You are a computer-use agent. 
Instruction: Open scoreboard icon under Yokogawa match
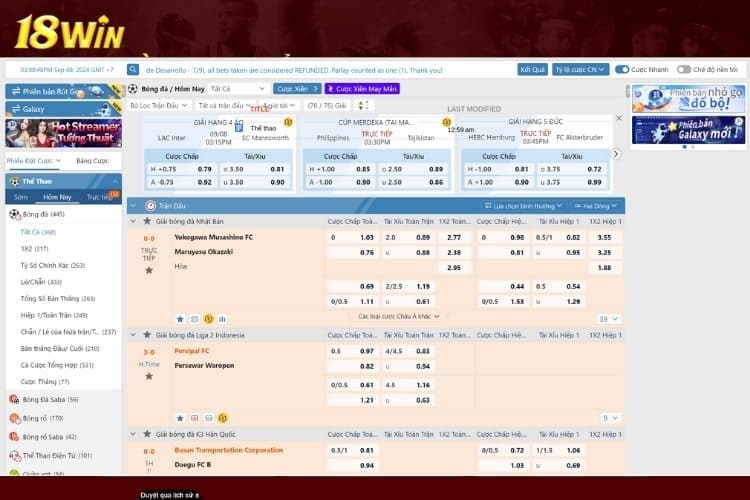[x=195, y=319]
